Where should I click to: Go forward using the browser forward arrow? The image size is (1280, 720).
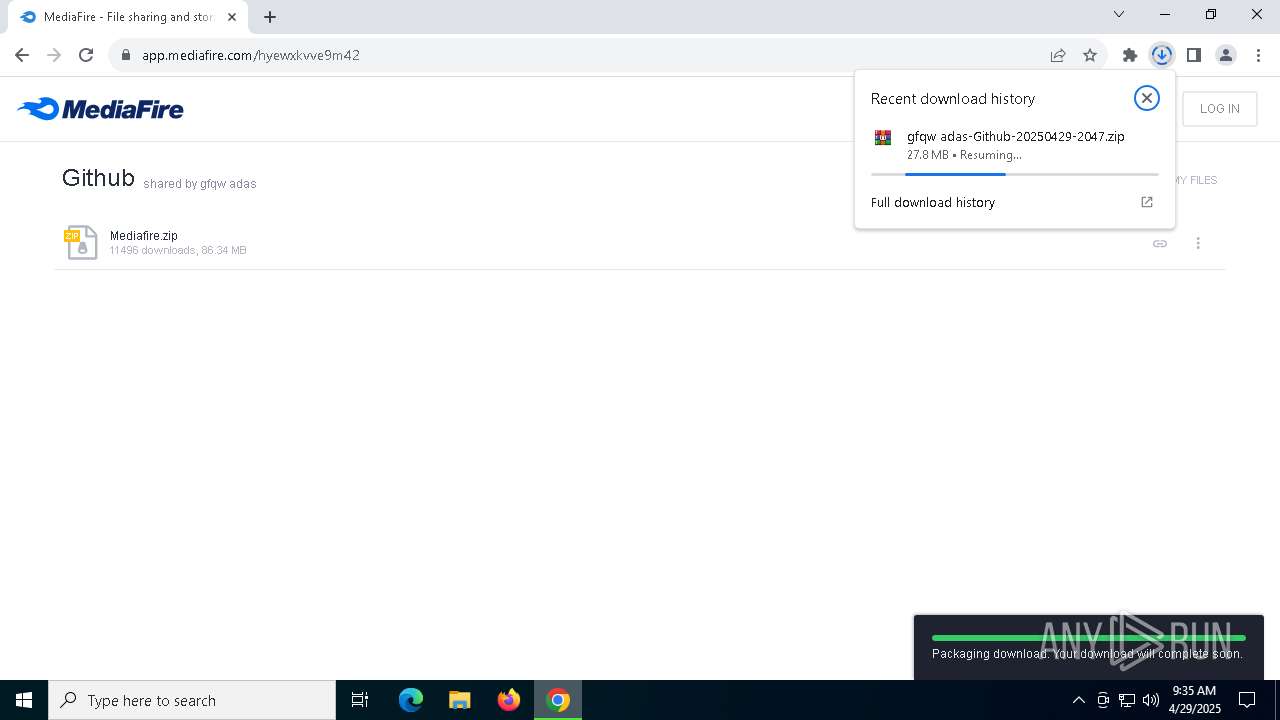point(54,55)
